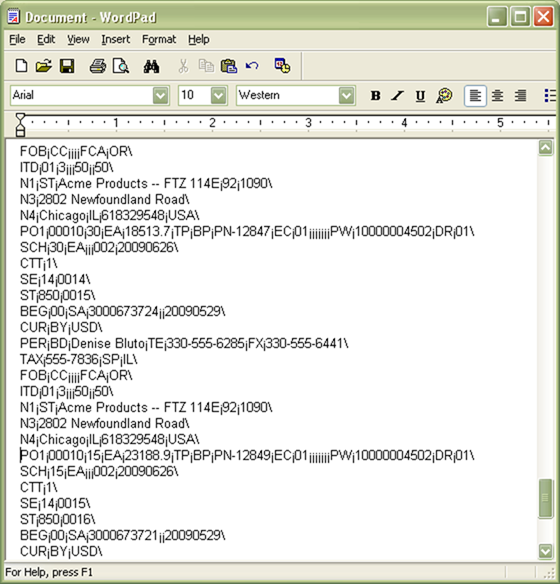The image size is (560, 584).
Task: Select Center alignment button
Action: click(498, 96)
